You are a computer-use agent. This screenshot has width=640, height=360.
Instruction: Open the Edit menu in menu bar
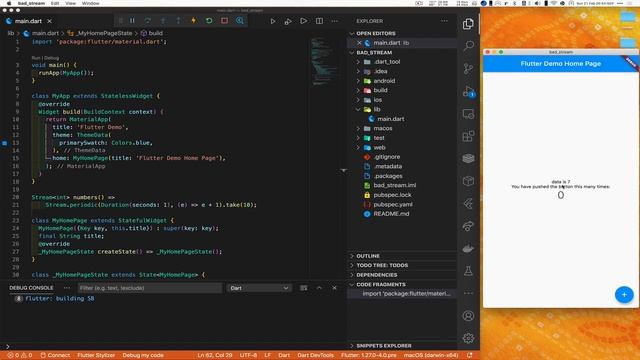55,3
